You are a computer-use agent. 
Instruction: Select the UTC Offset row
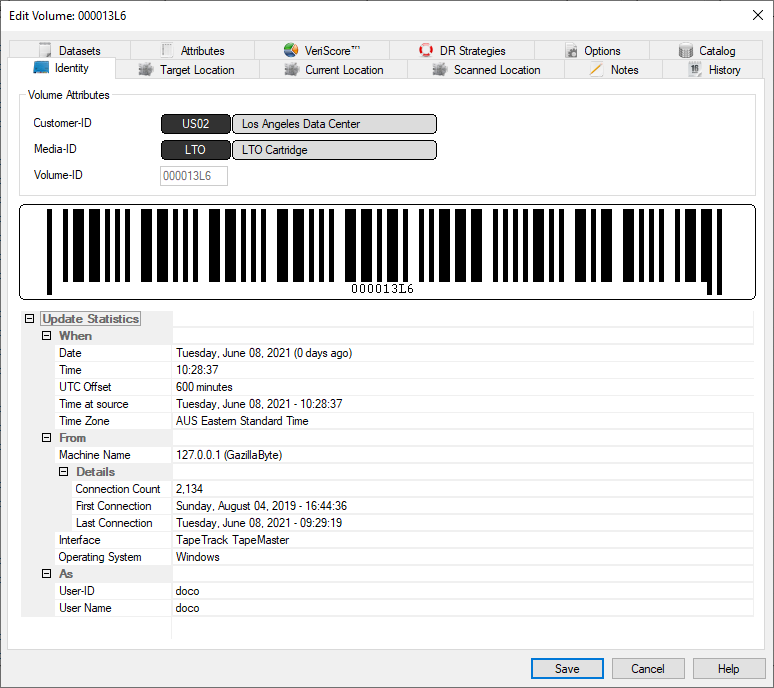pos(404,387)
